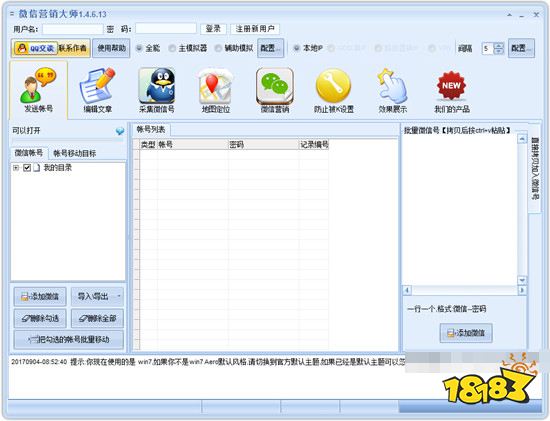Click the 把勾选的帐号批量移动 button
The height and width of the screenshot is (421, 550).
coord(69,340)
